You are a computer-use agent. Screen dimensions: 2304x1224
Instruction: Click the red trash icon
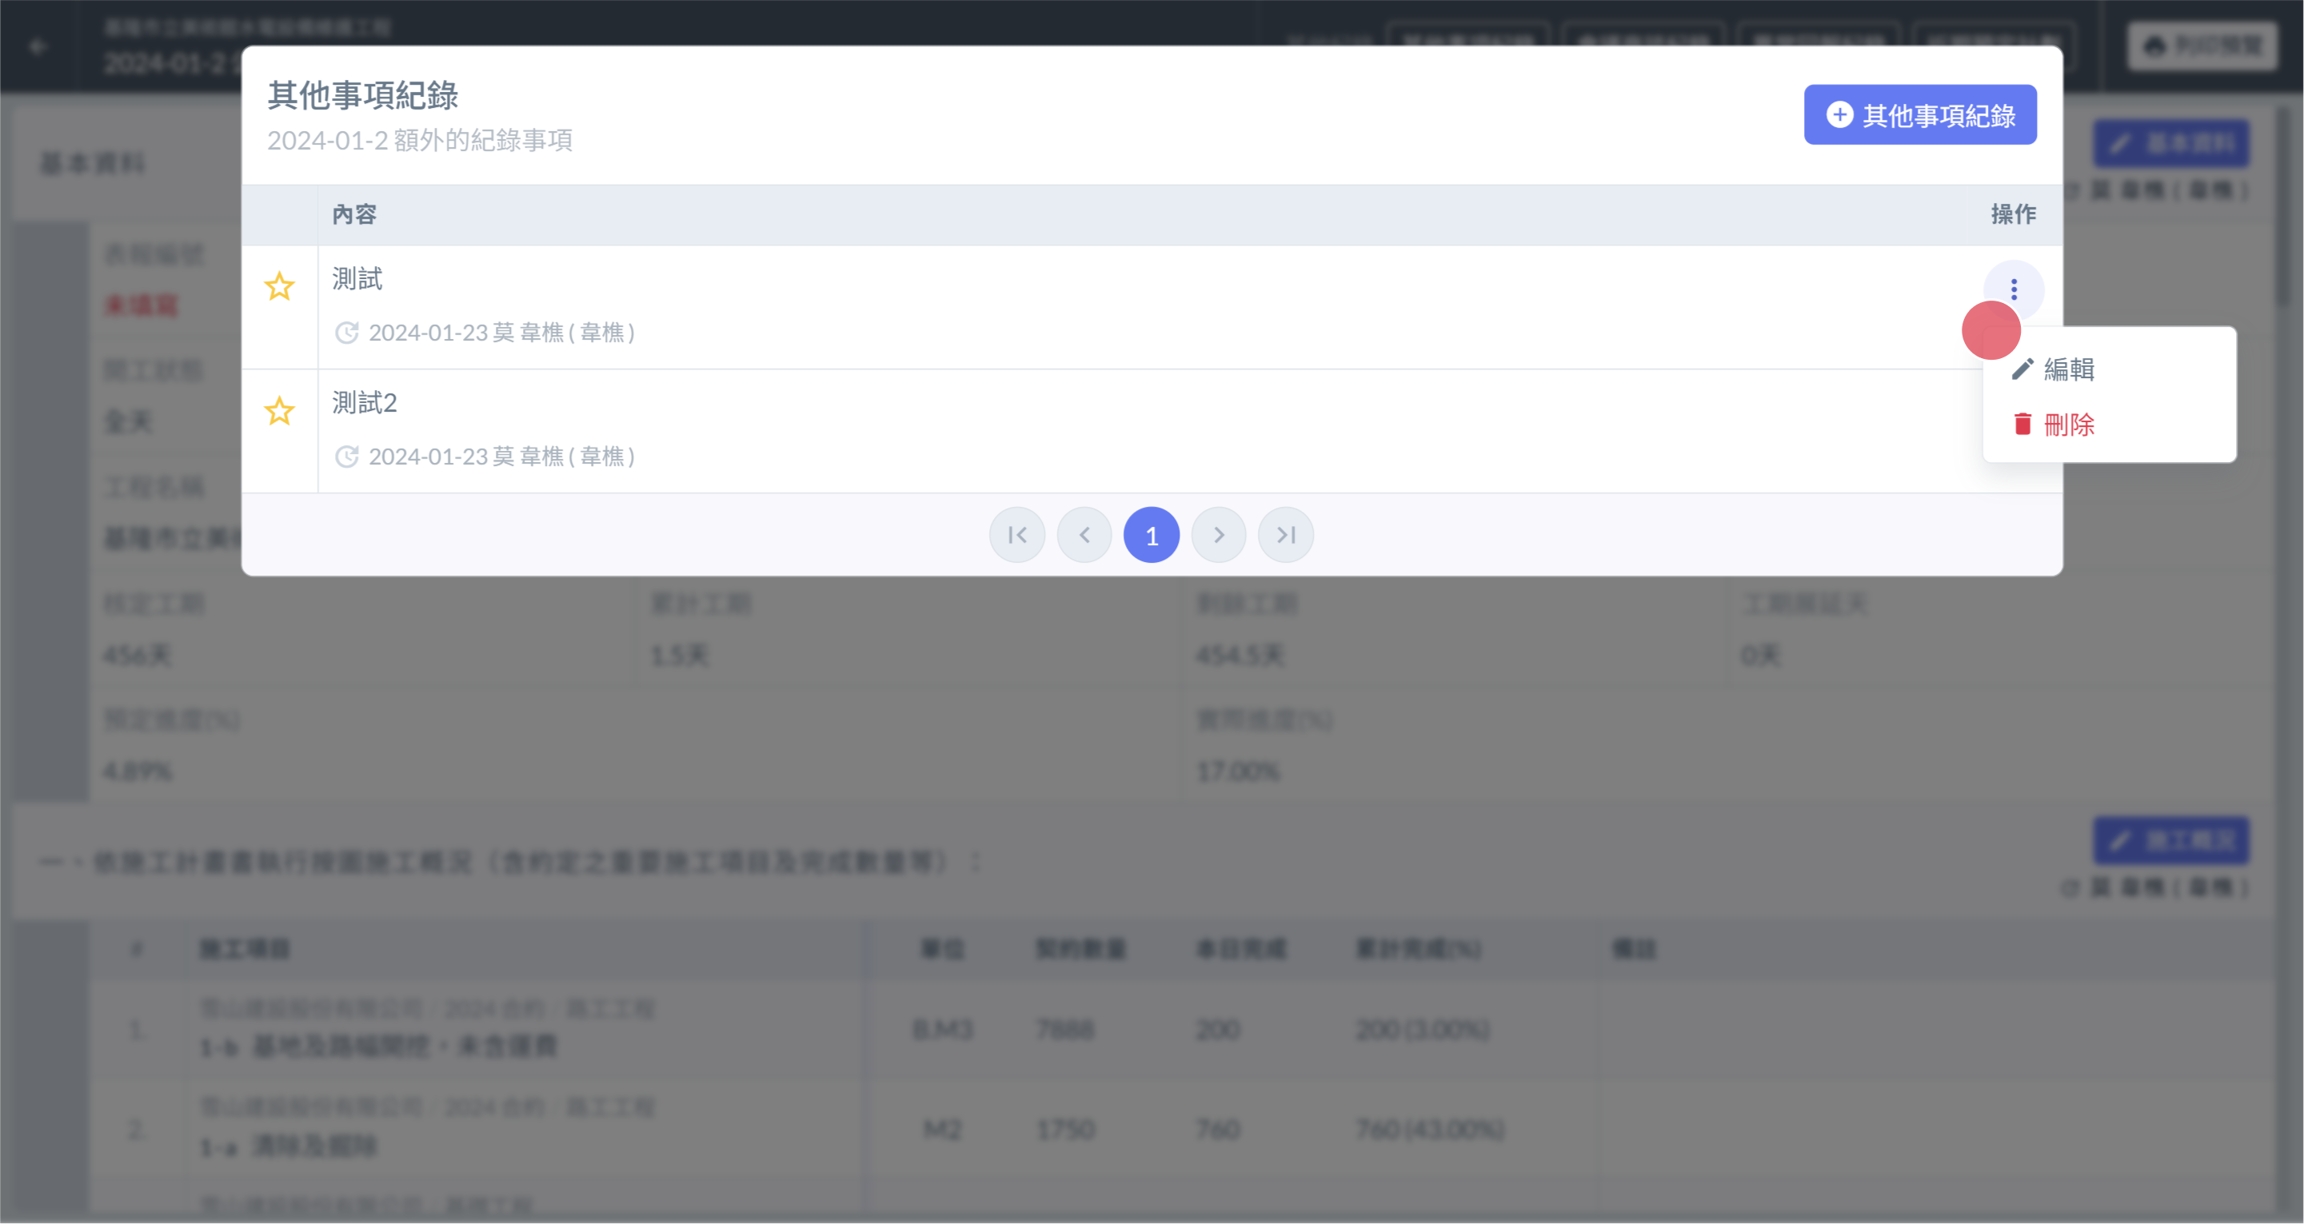coord(2022,424)
